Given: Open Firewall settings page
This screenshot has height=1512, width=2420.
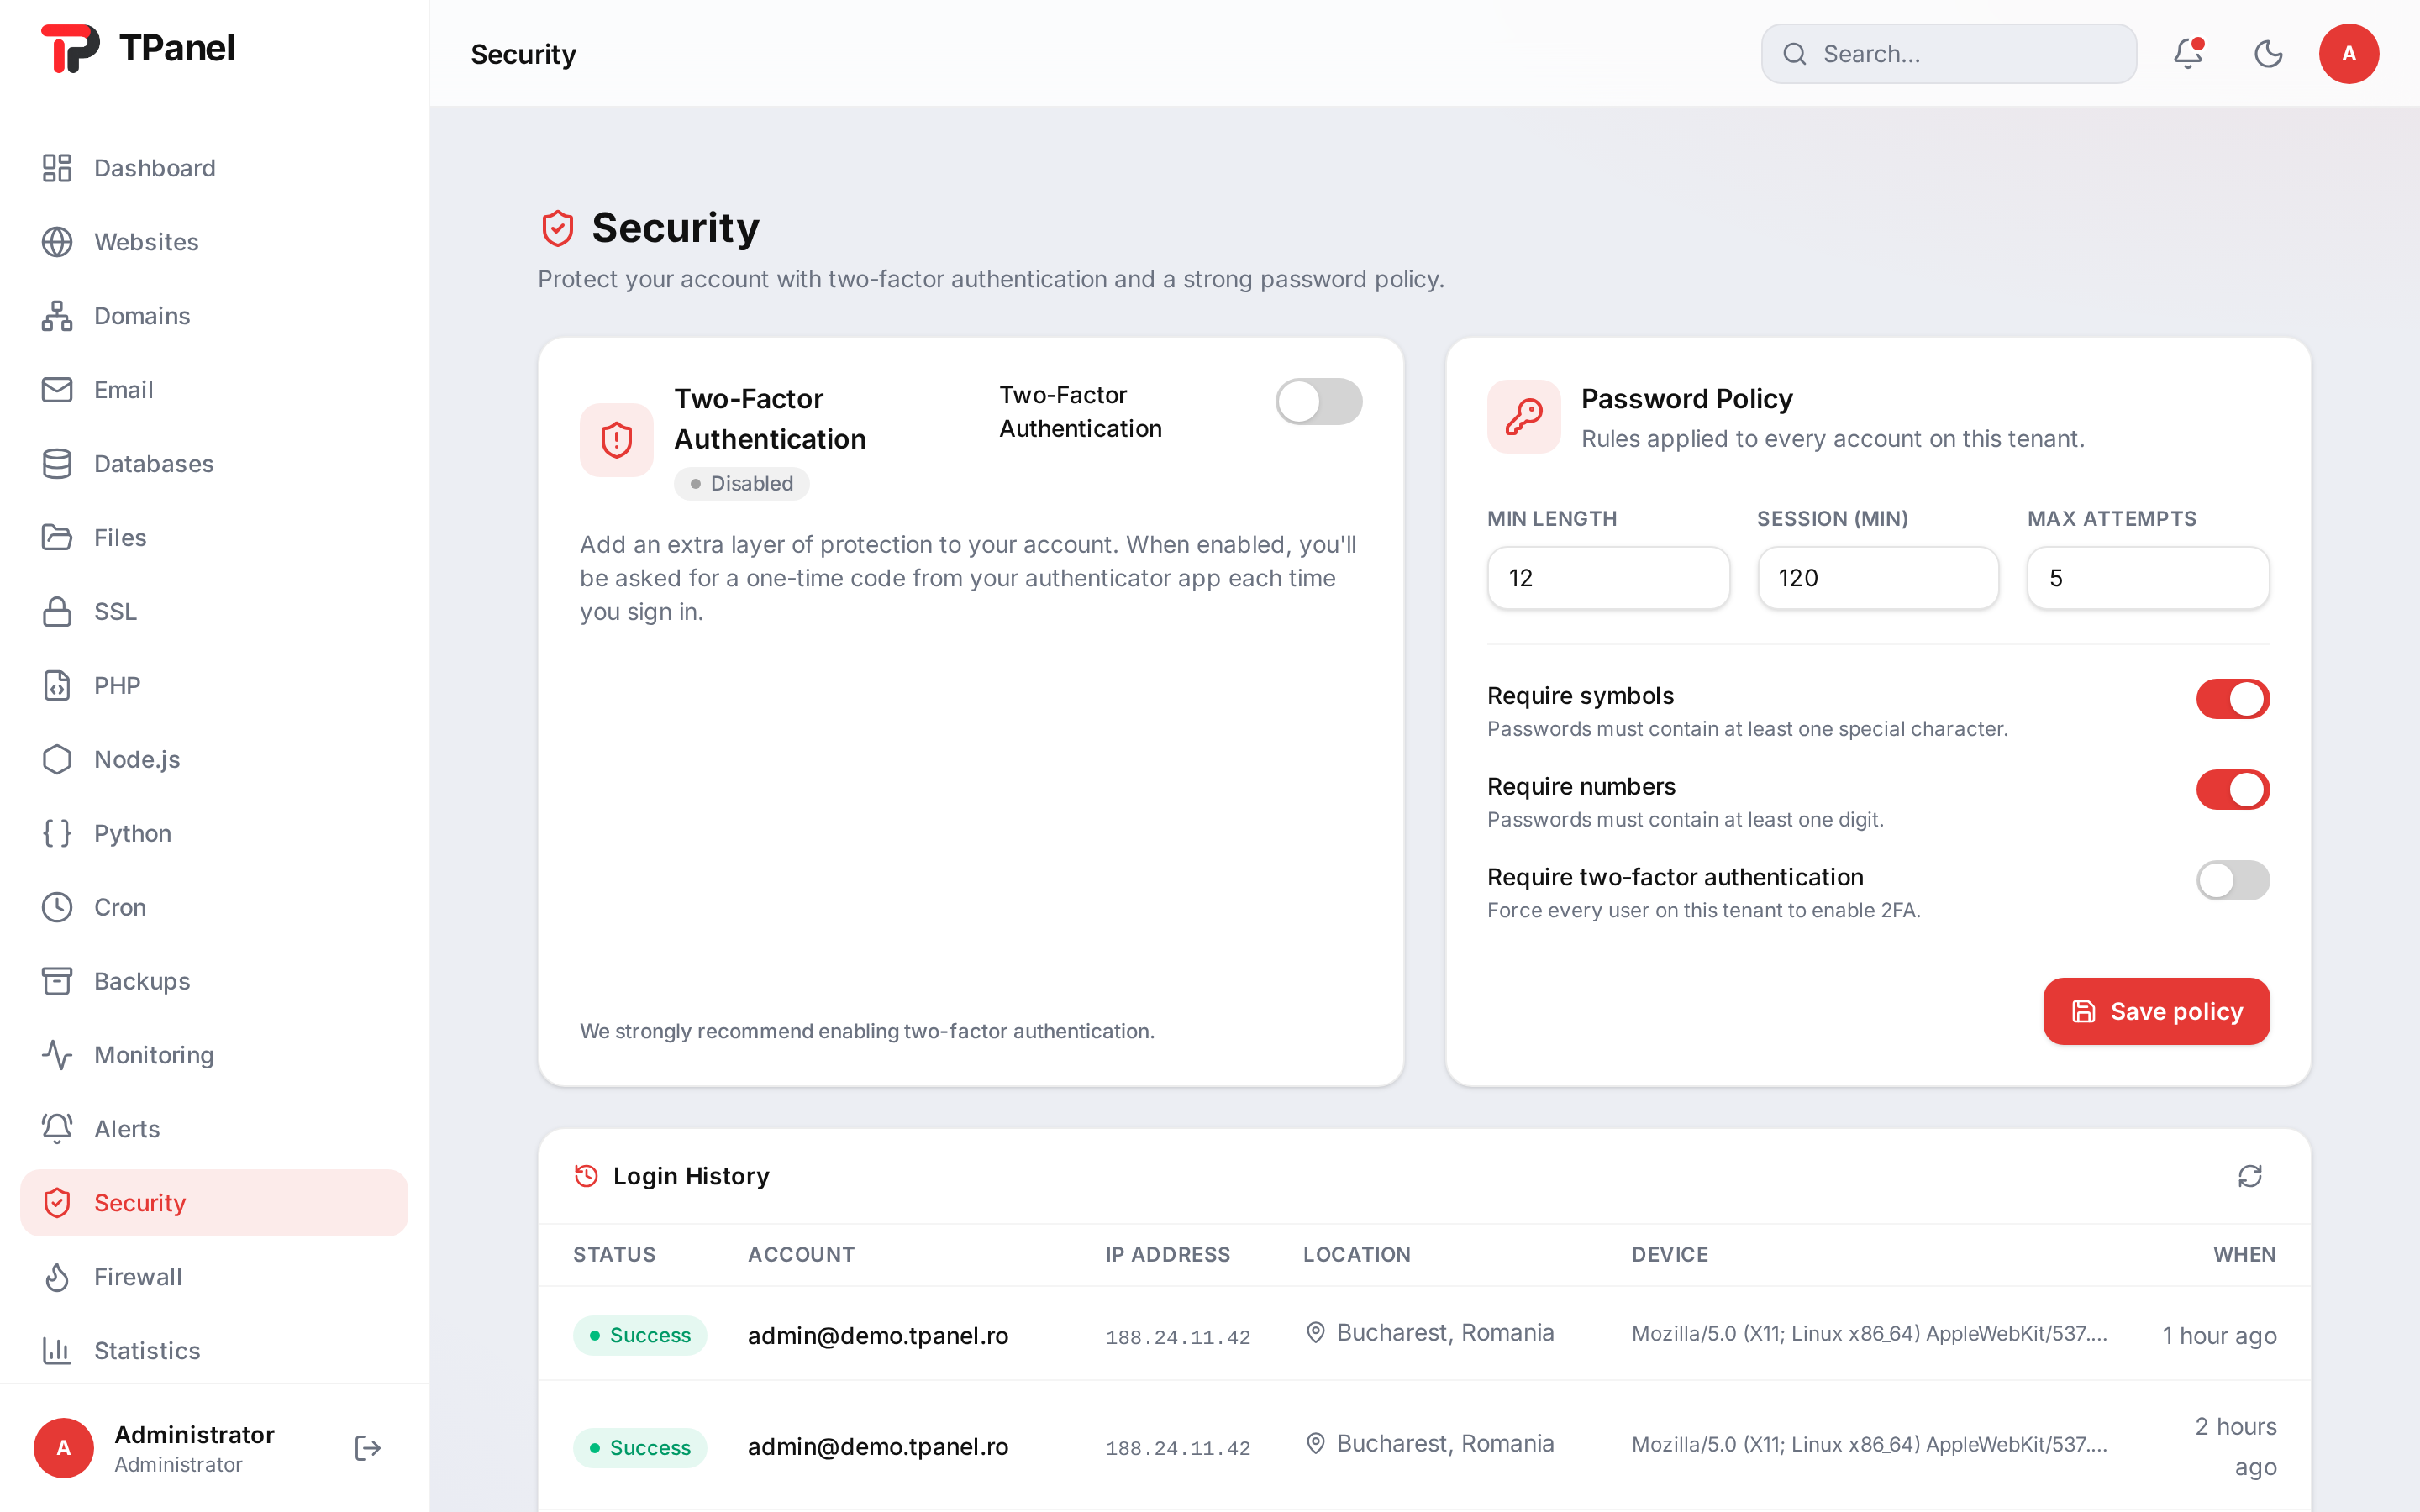Looking at the screenshot, I should 214,1277.
